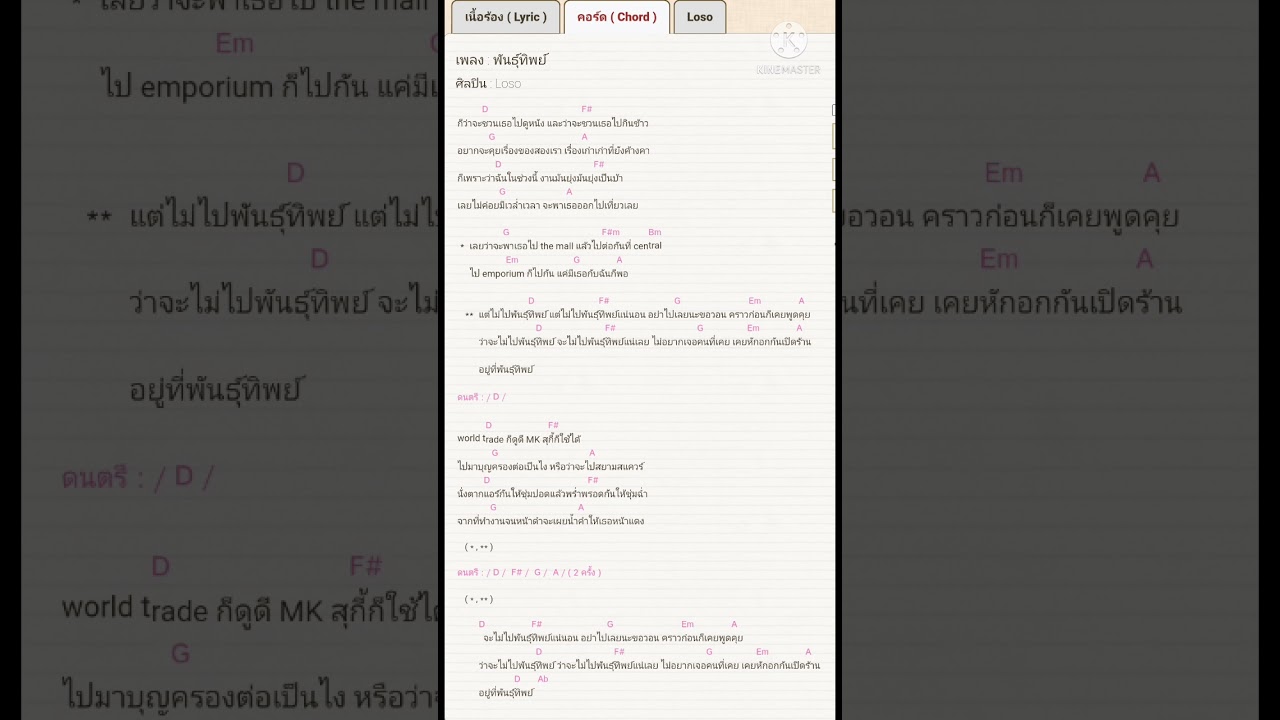1280x720 pixels.
Task: Click the F#m chord above the mall line
Action: pyautogui.click(x=611, y=233)
